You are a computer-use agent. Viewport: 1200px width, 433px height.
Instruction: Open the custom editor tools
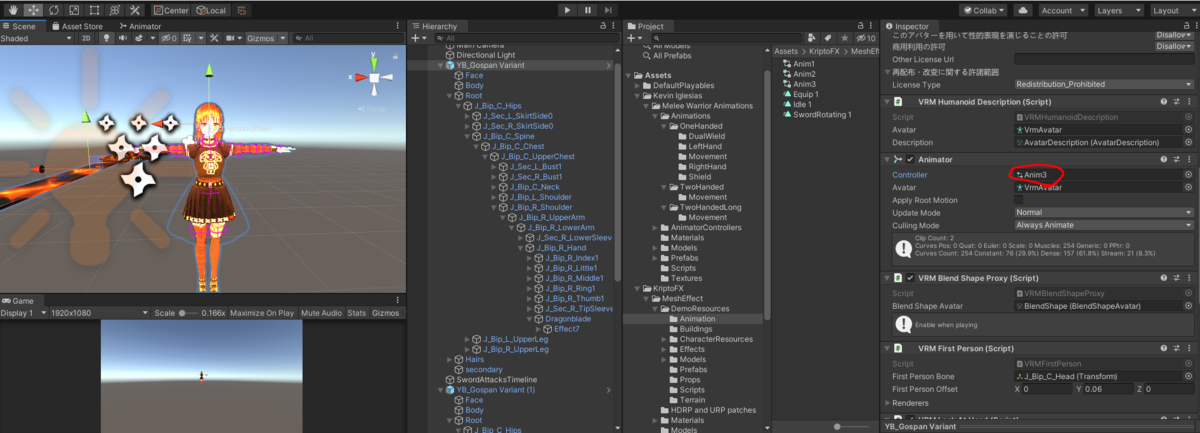(134, 10)
